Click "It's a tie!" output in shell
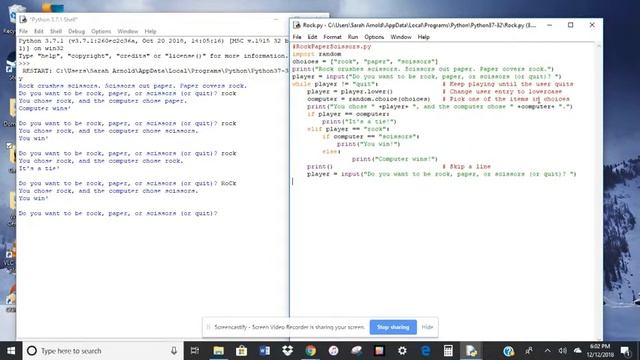640x360 pixels. click(x=39, y=168)
